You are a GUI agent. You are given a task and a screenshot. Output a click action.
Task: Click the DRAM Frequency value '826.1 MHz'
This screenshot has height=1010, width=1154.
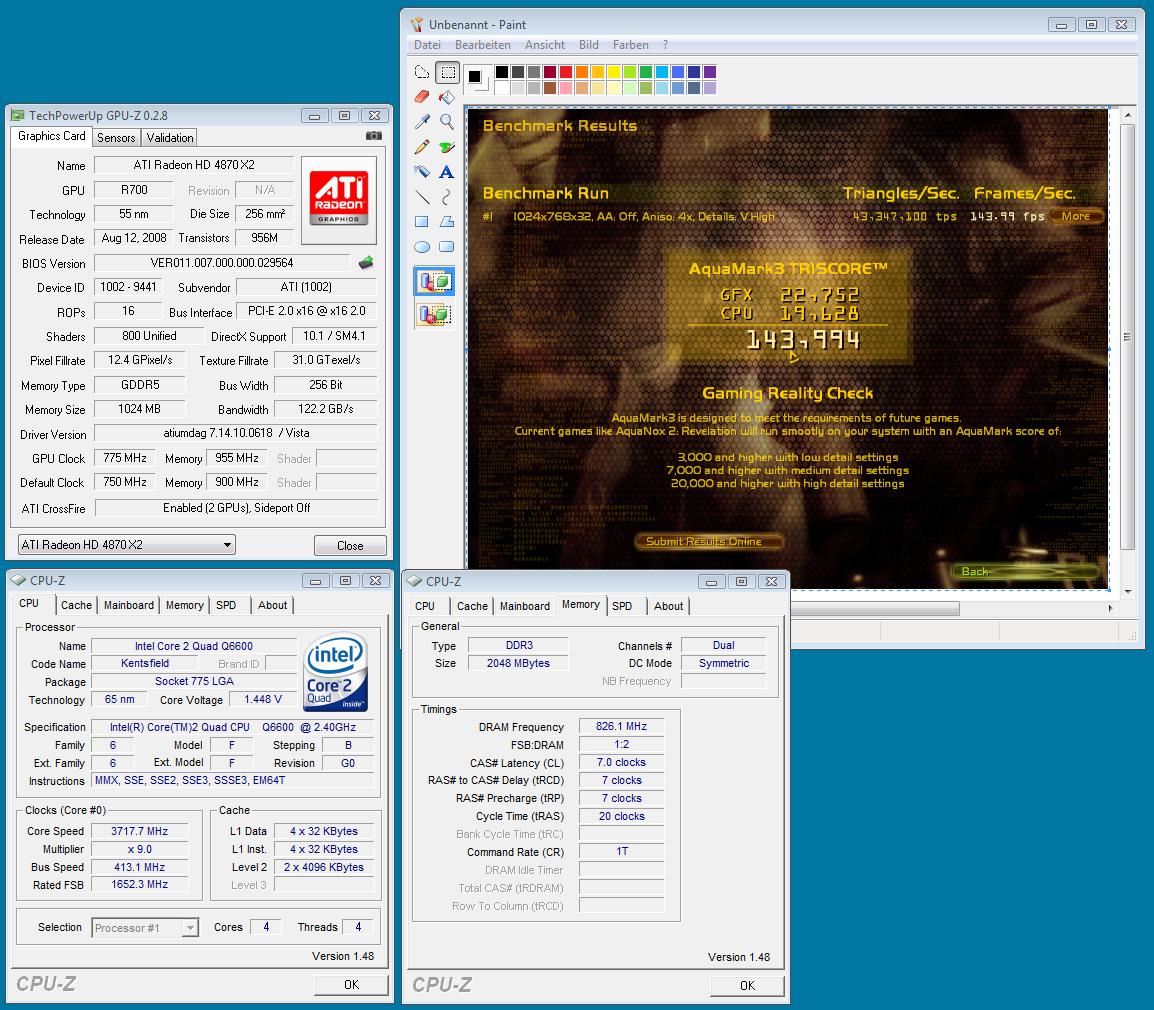coord(621,727)
